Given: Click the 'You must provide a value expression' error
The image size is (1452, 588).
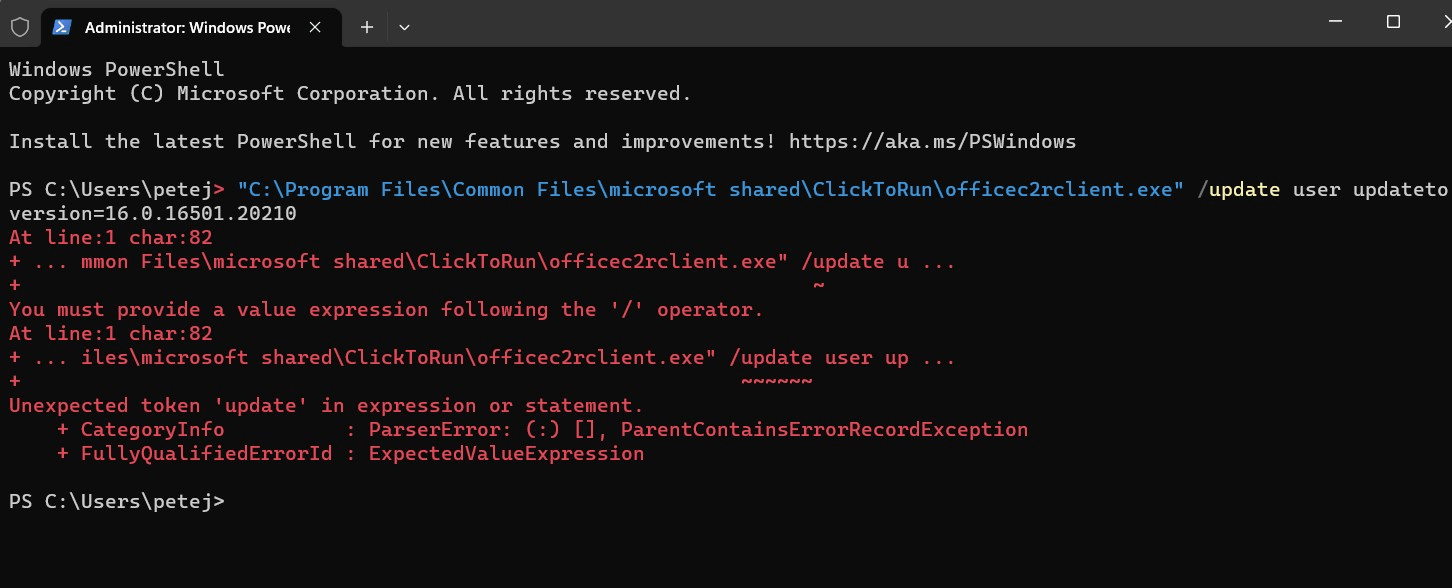Looking at the screenshot, I should (386, 309).
